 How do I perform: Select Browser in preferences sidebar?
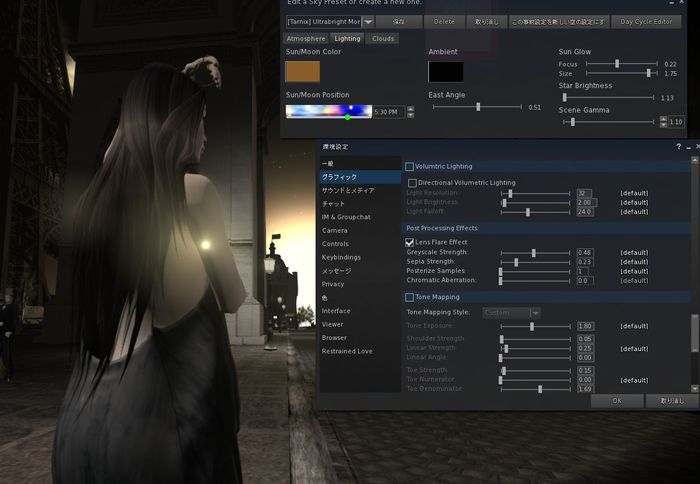[x=360, y=338]
